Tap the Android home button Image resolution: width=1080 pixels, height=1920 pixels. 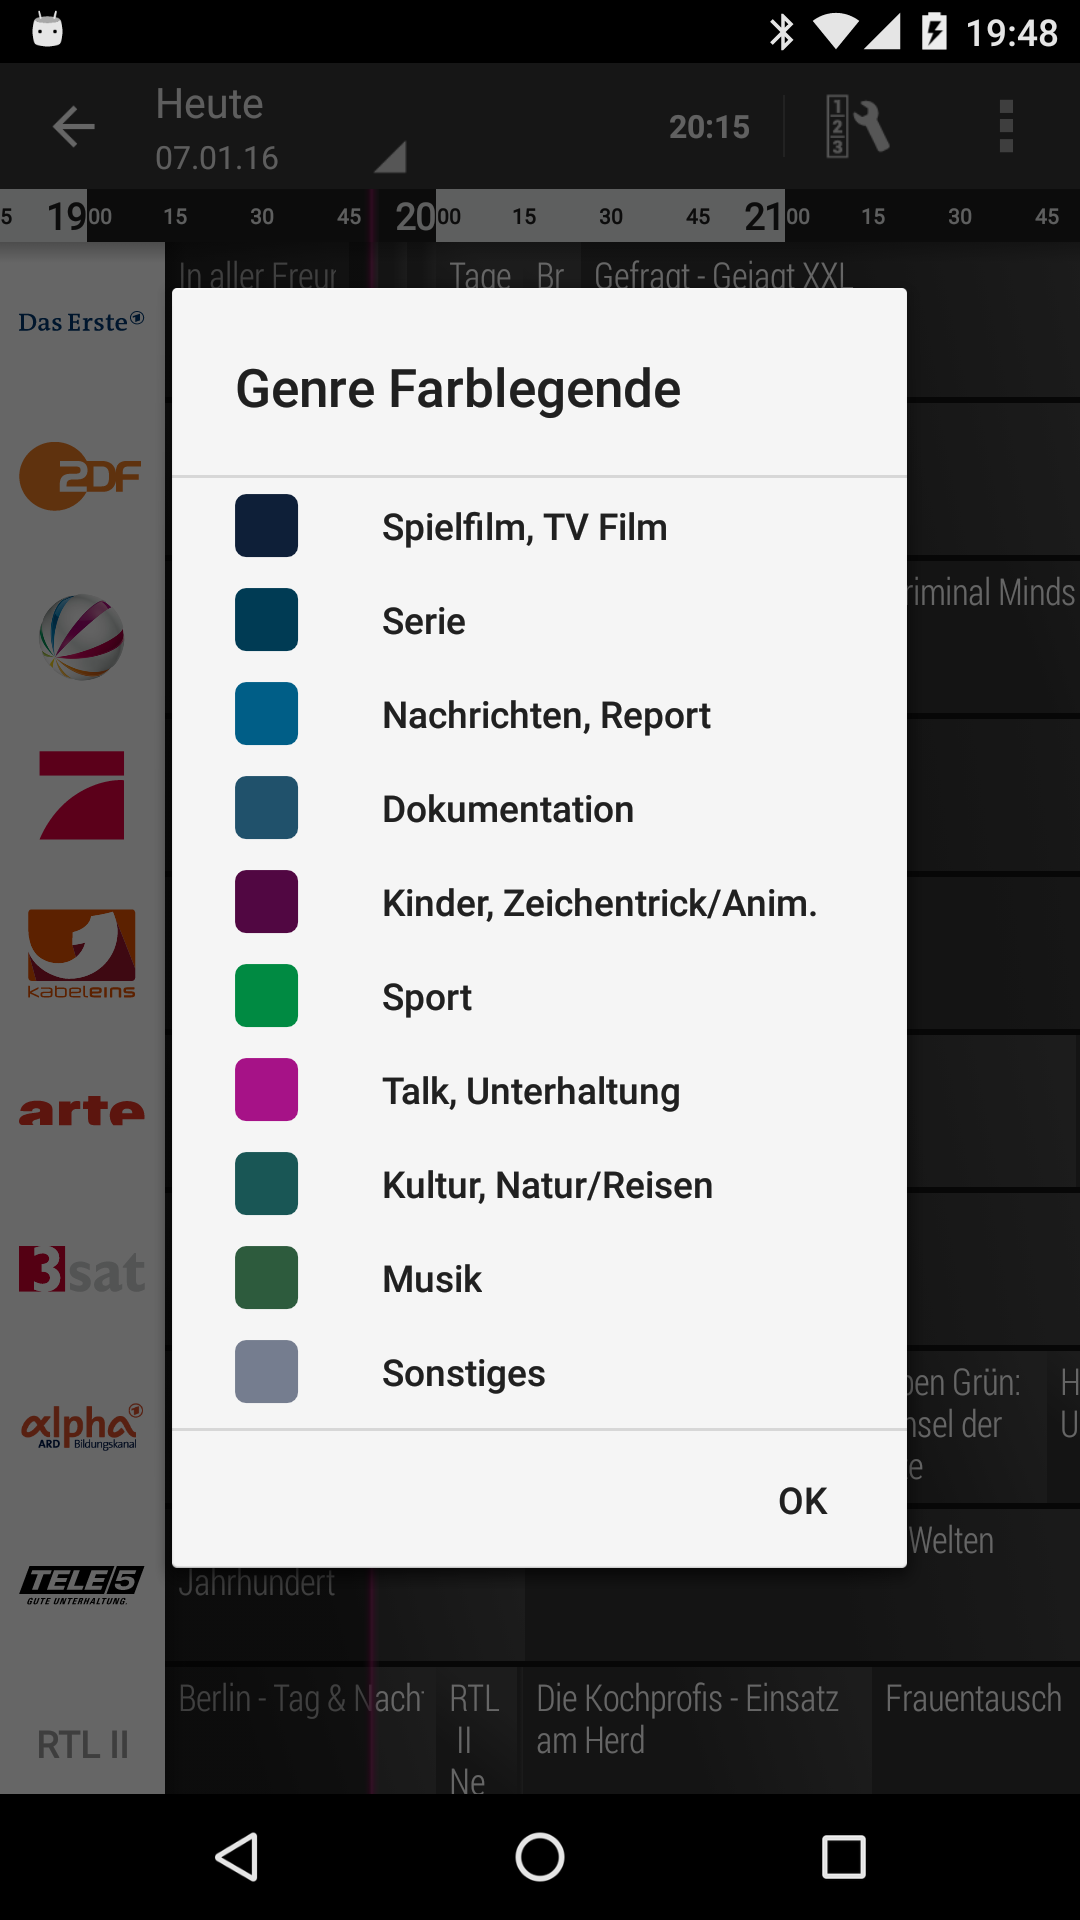[x=540, y=1858]
